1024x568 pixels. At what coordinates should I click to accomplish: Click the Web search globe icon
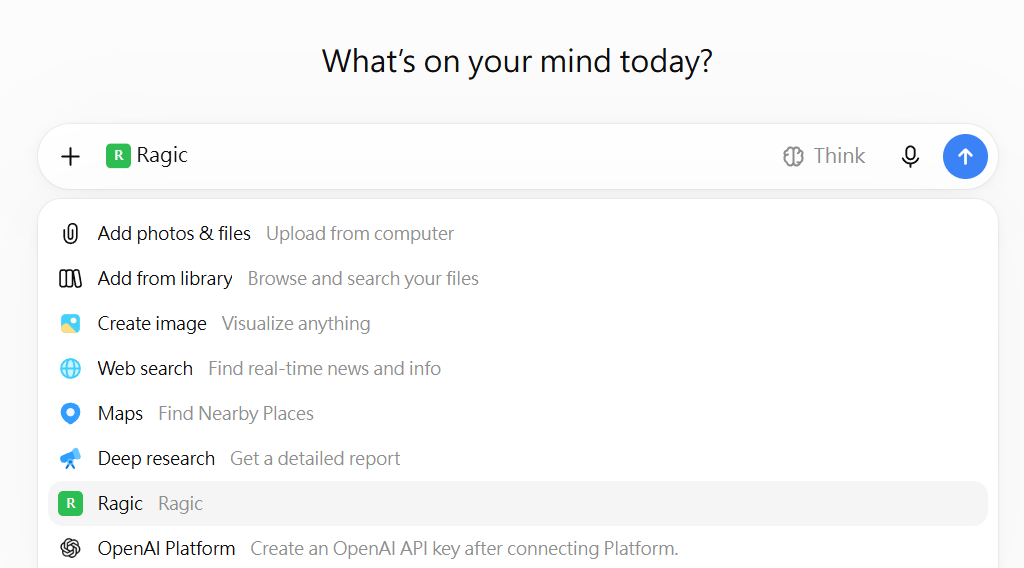(71, 369)
